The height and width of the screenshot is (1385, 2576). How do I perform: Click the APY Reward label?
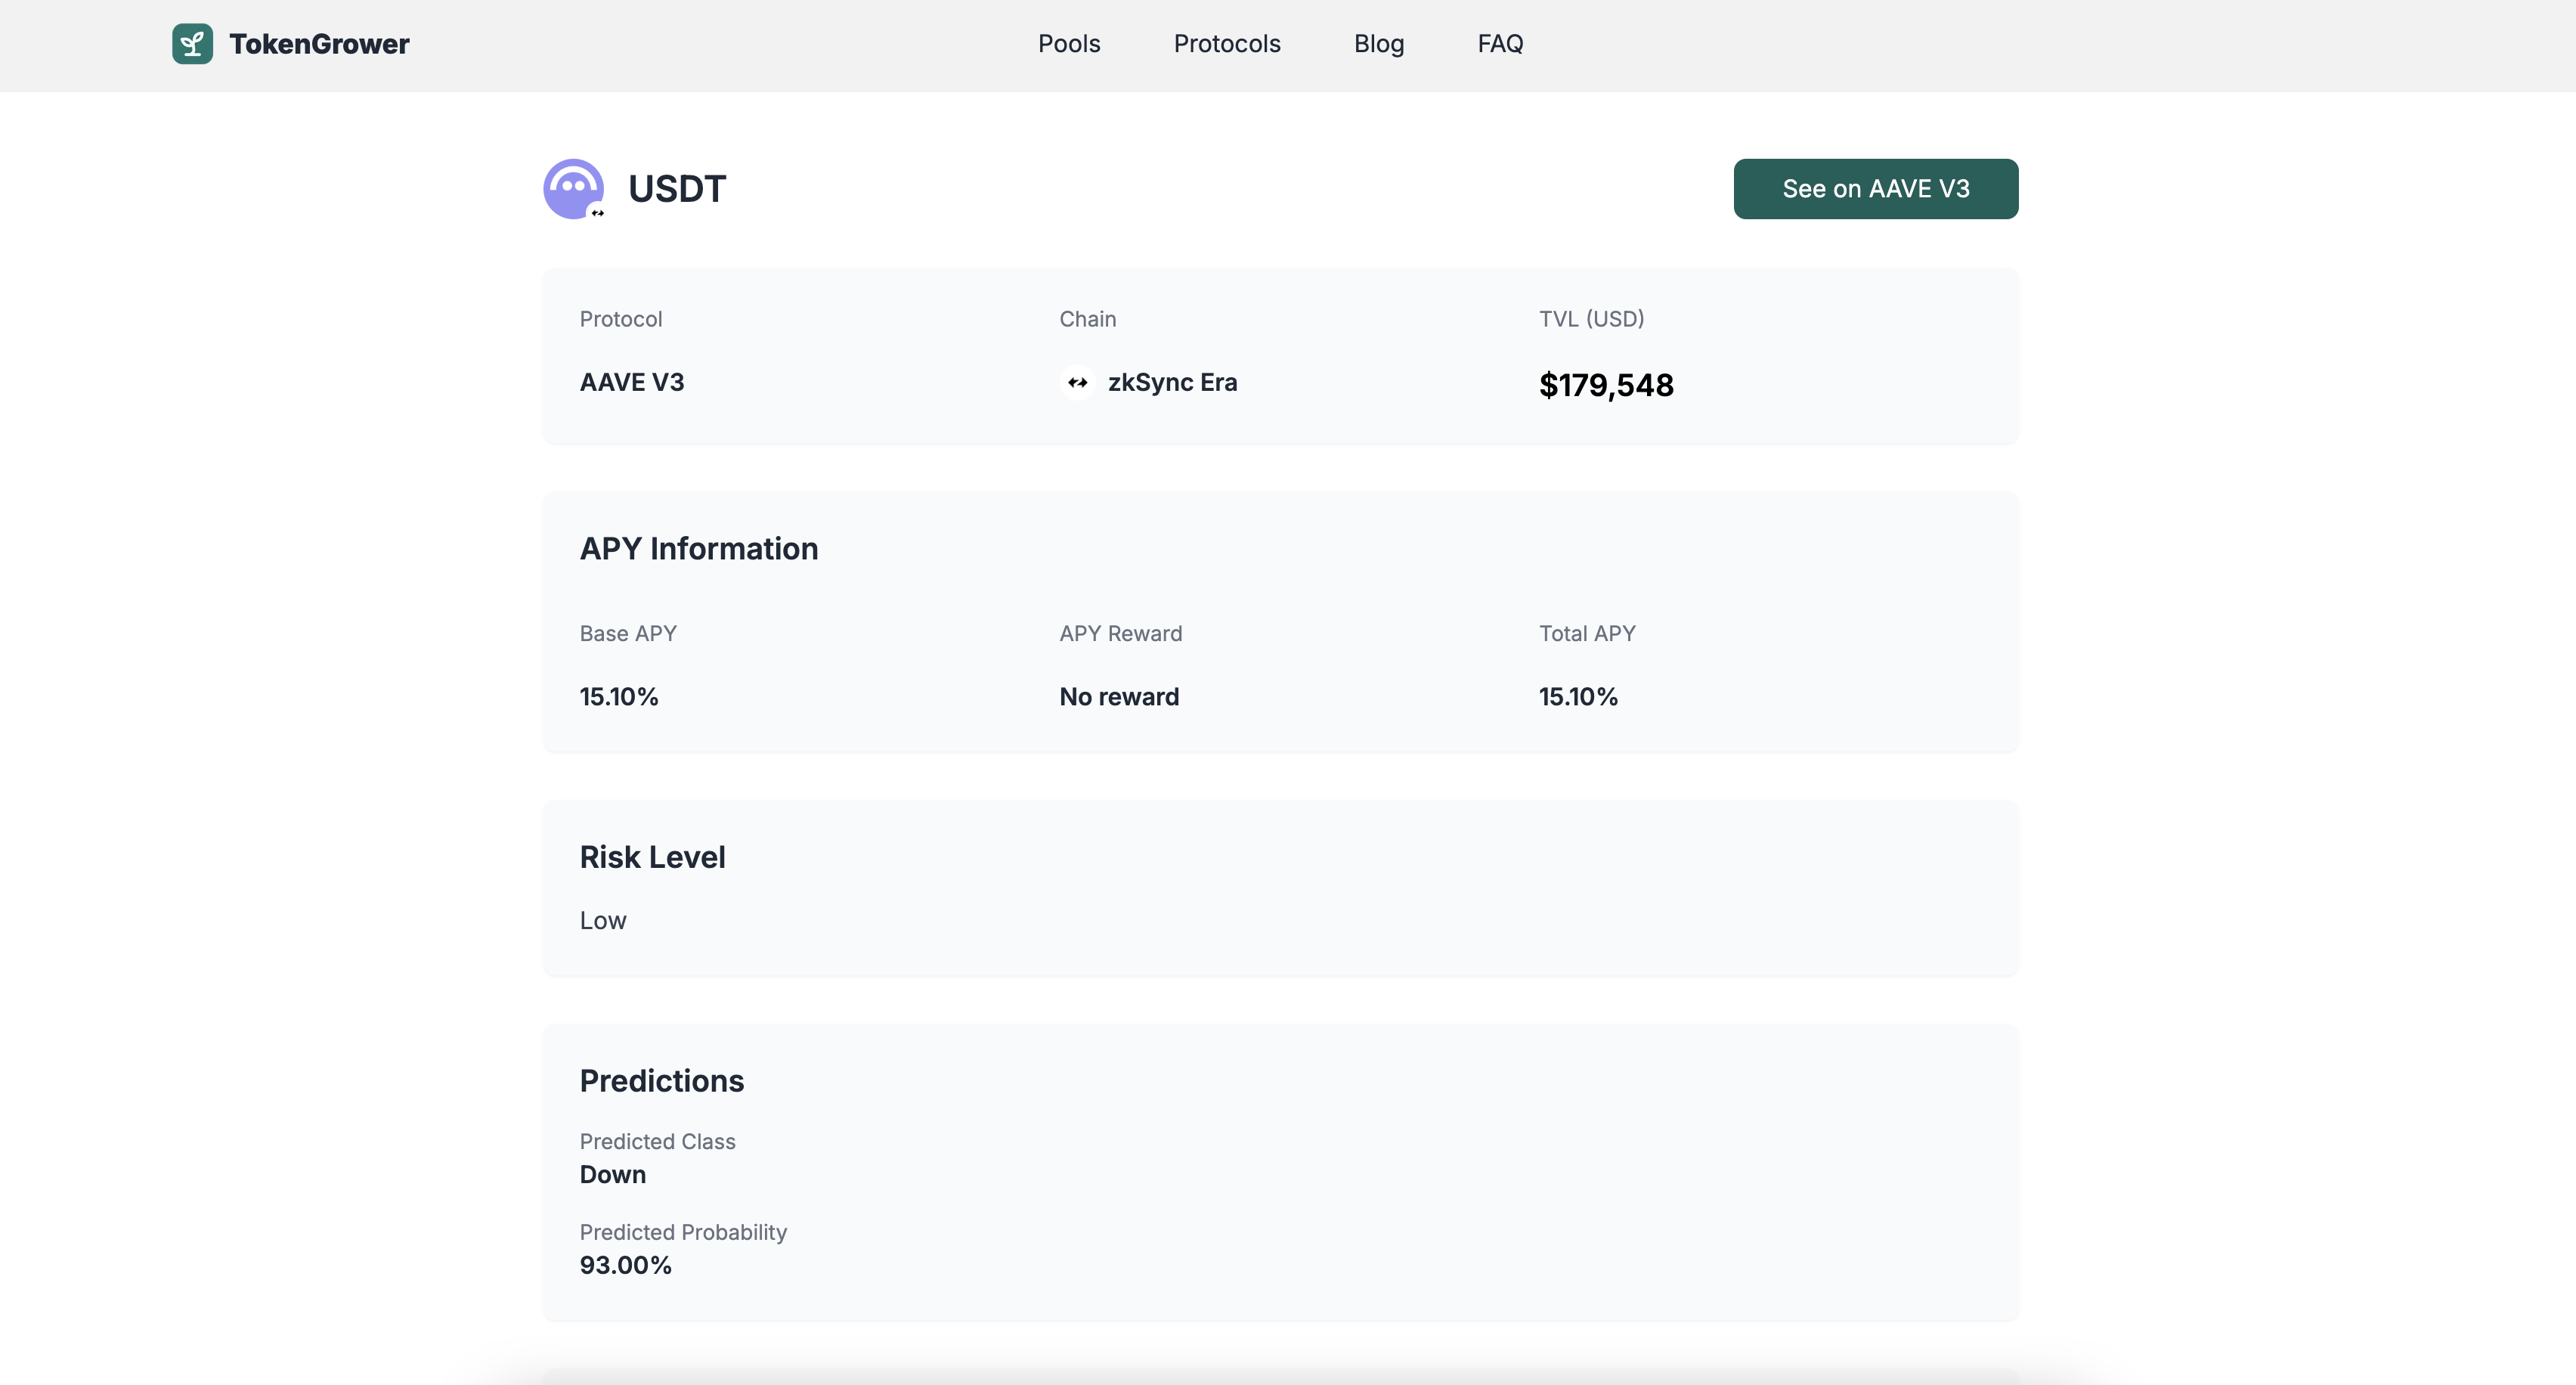coord(1121,634)
